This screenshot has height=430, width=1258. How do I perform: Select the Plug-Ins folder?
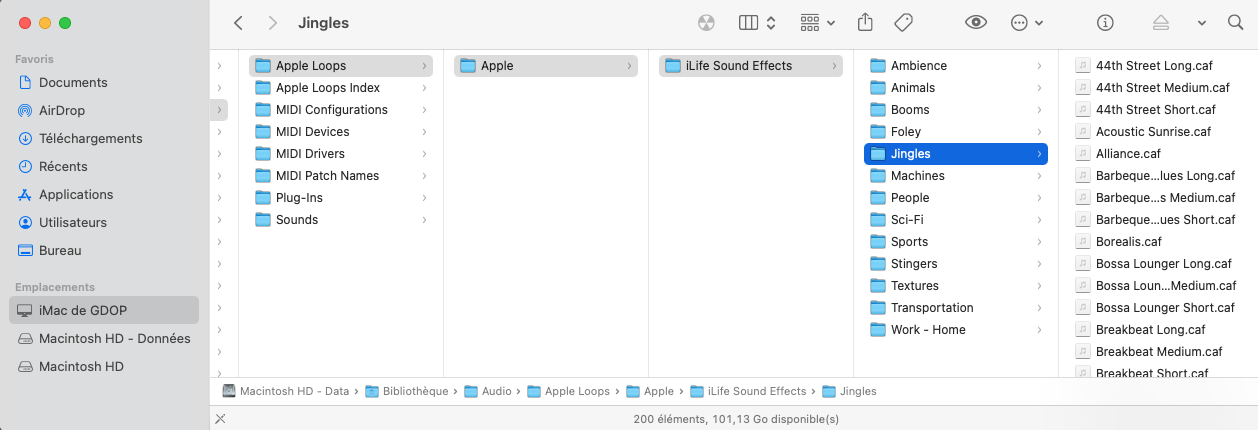pyautogui.click(x=341, y=198)
